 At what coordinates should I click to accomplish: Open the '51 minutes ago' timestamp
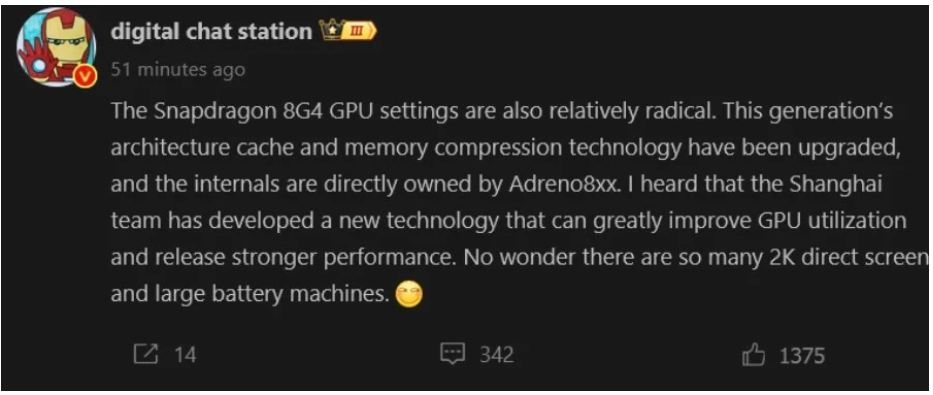(178, 70)
